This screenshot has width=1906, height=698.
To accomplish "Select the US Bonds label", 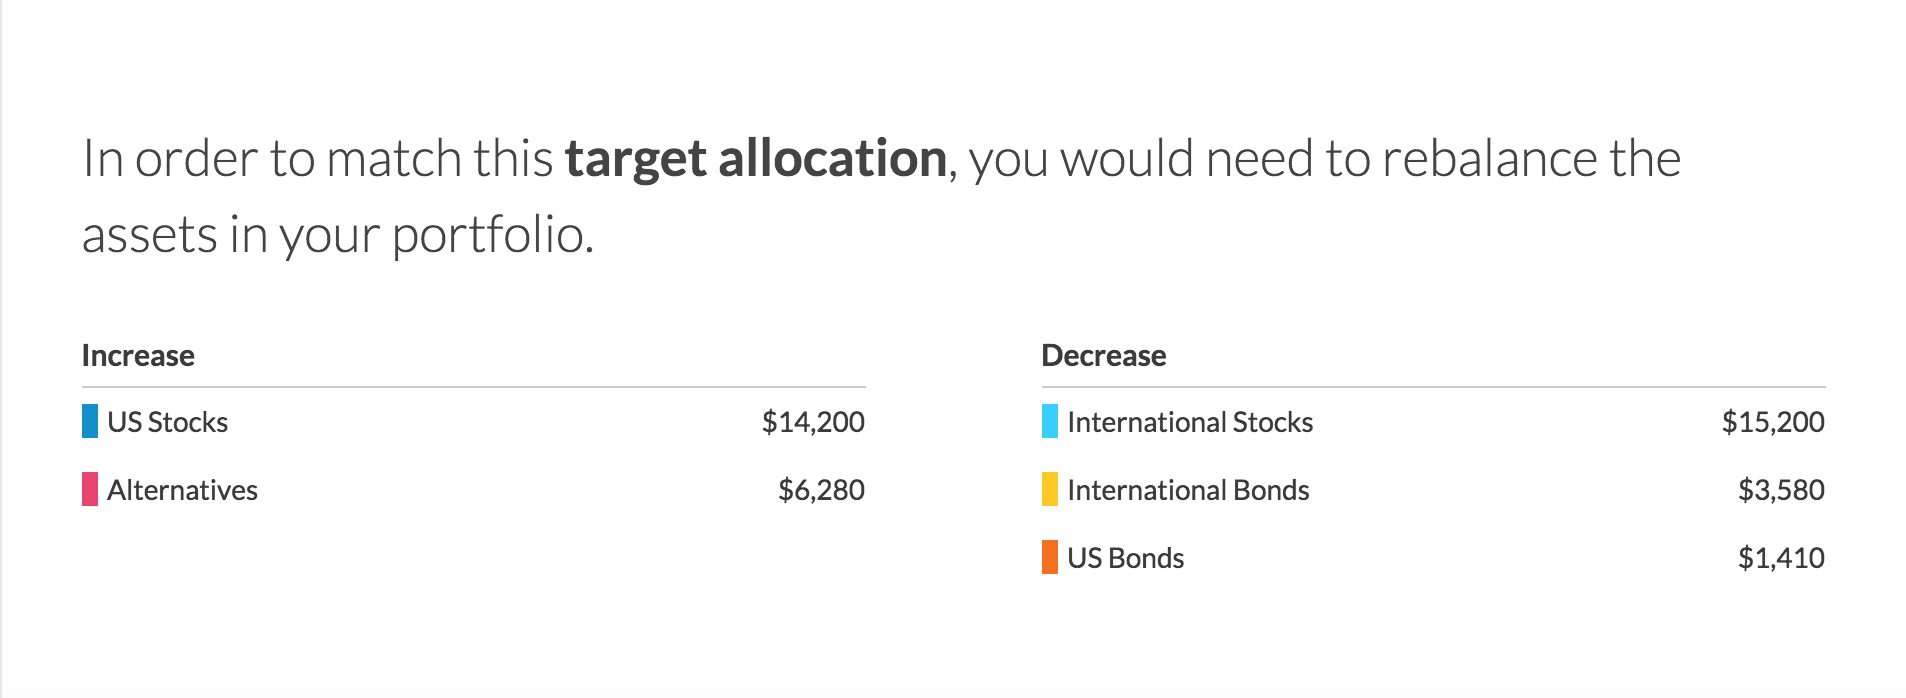I will click(x=1125, y=558).
